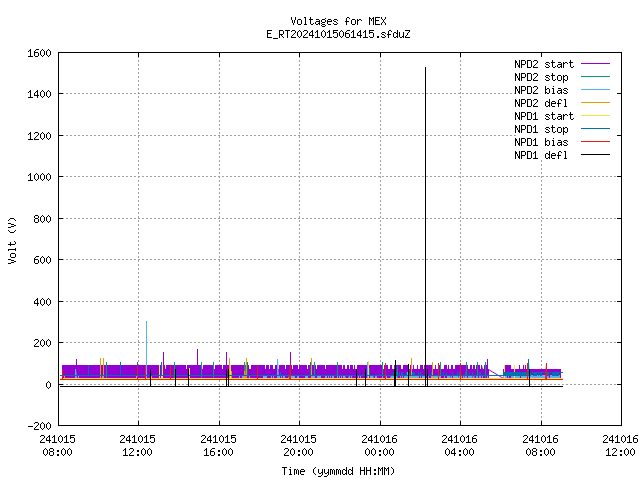This screenshot has height=480, width=640.
Task: Click the 241015 16:00 x-axis tick label
Action: click(218, 446)
